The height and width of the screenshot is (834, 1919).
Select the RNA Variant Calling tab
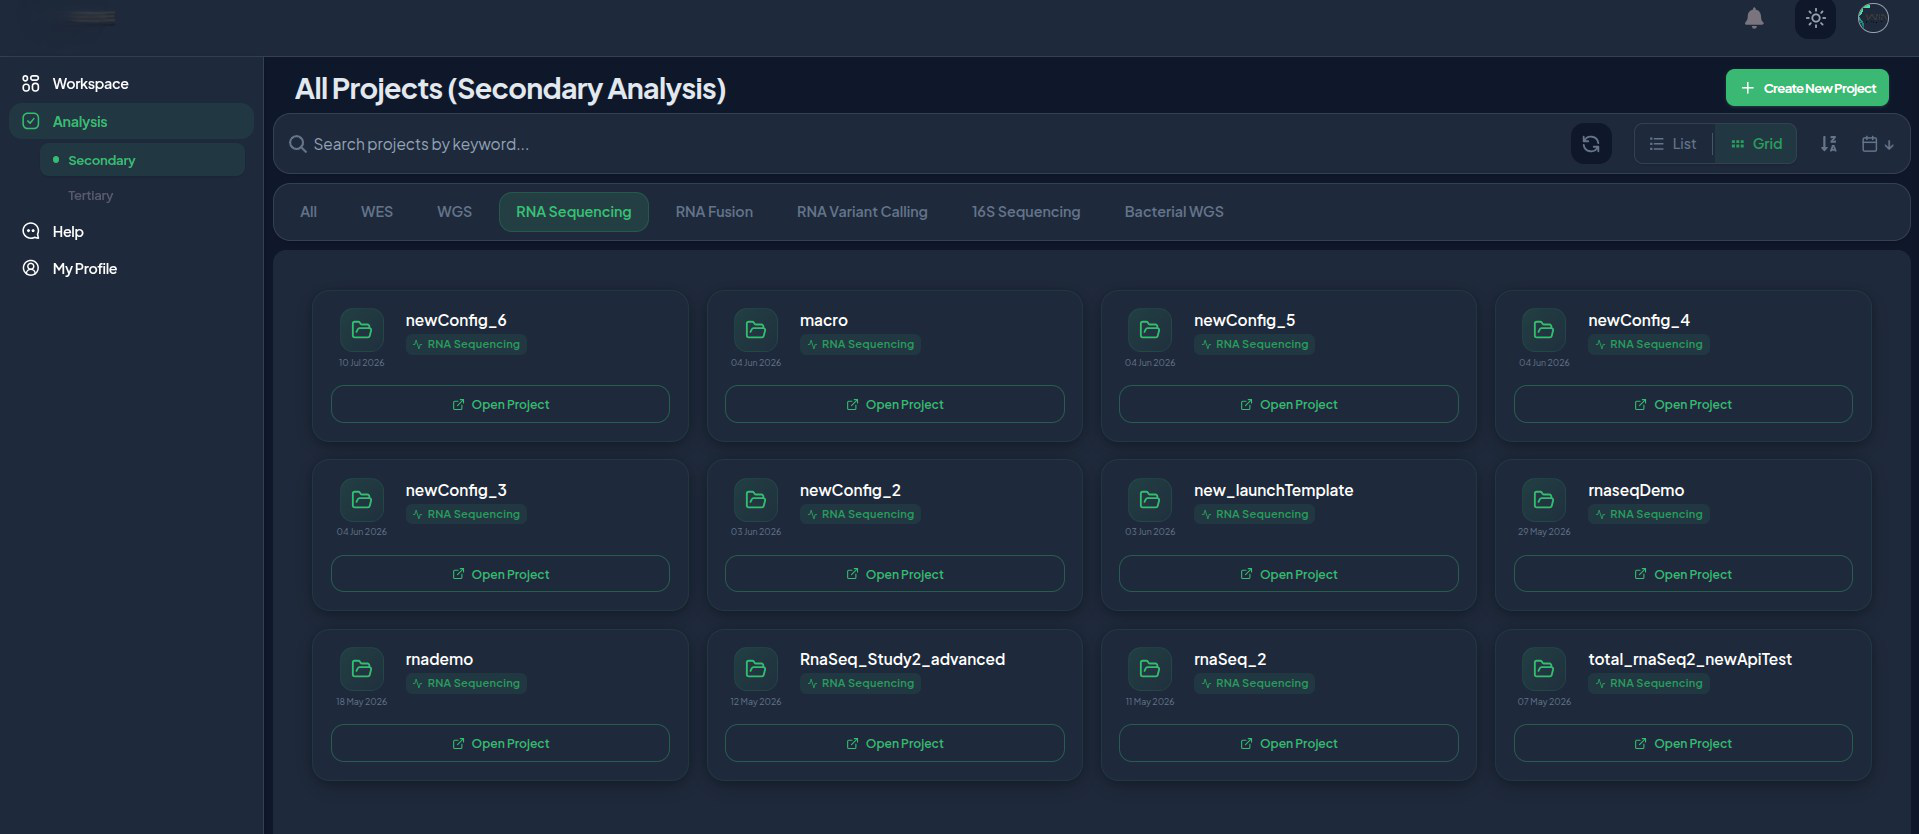point(862,212)
